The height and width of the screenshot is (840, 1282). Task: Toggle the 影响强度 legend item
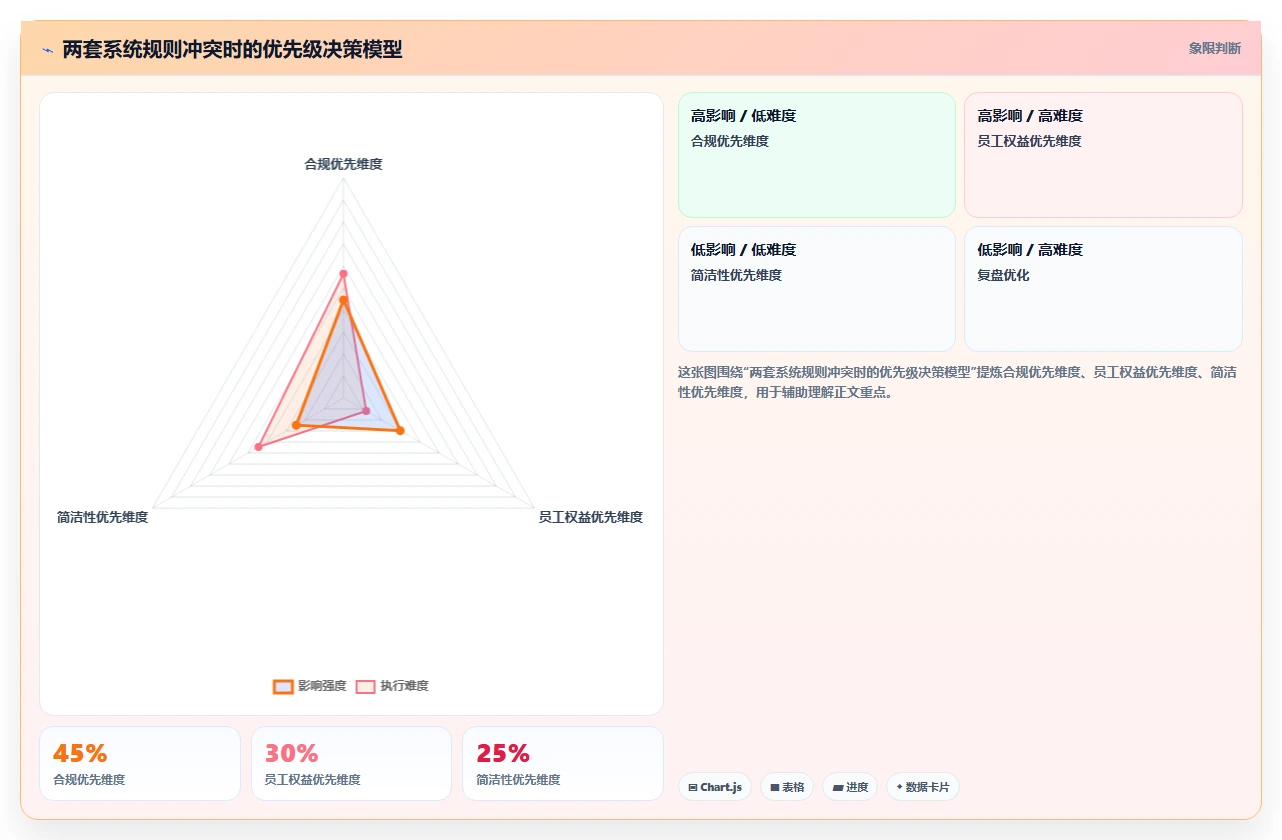(x=310, y=686)
